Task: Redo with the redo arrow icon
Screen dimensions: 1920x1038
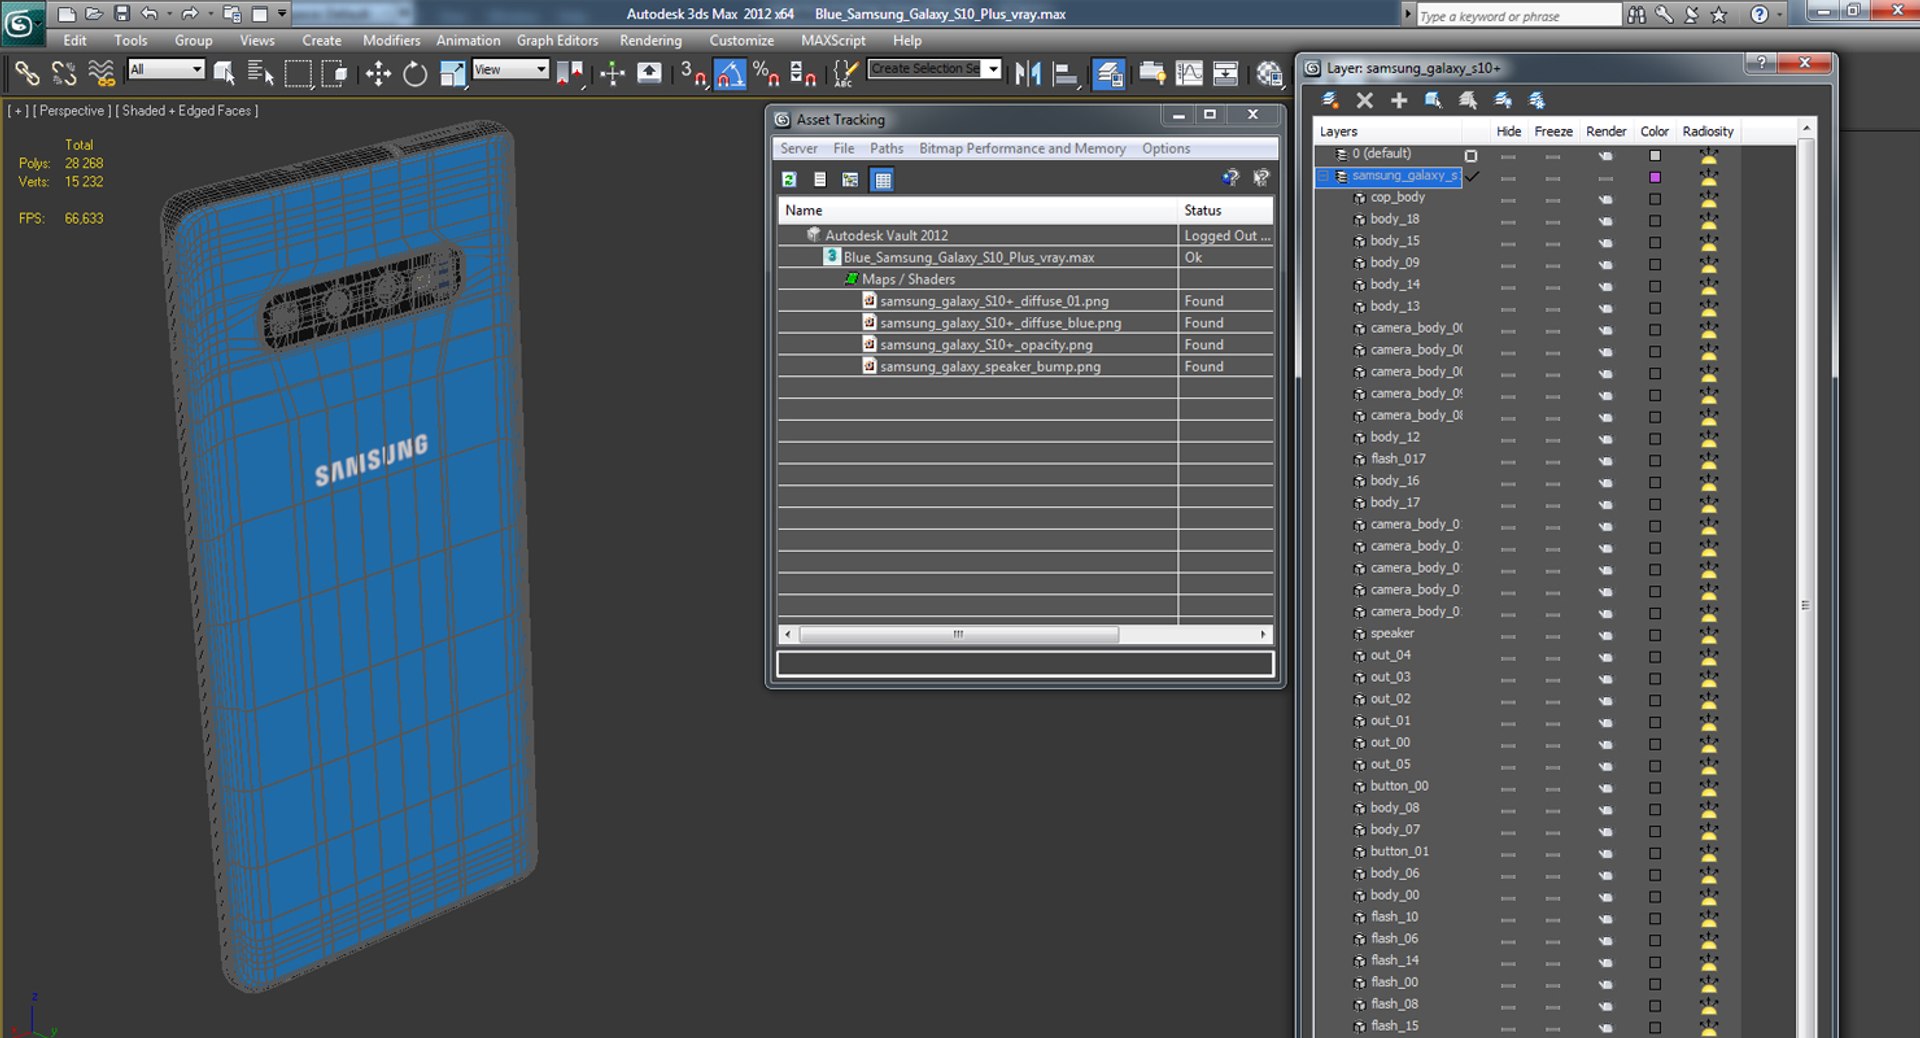Action: tap(189, 14)
